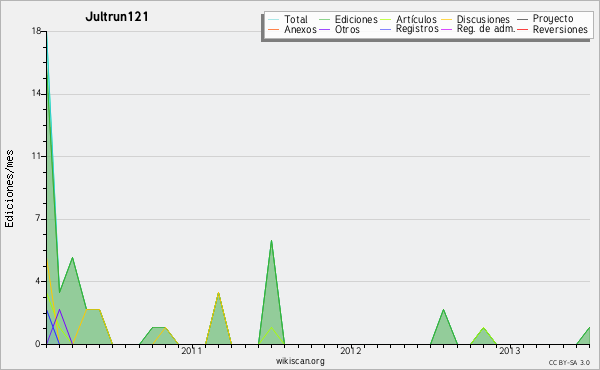Click the chart title Jultrun121

(x=117, y=17)
